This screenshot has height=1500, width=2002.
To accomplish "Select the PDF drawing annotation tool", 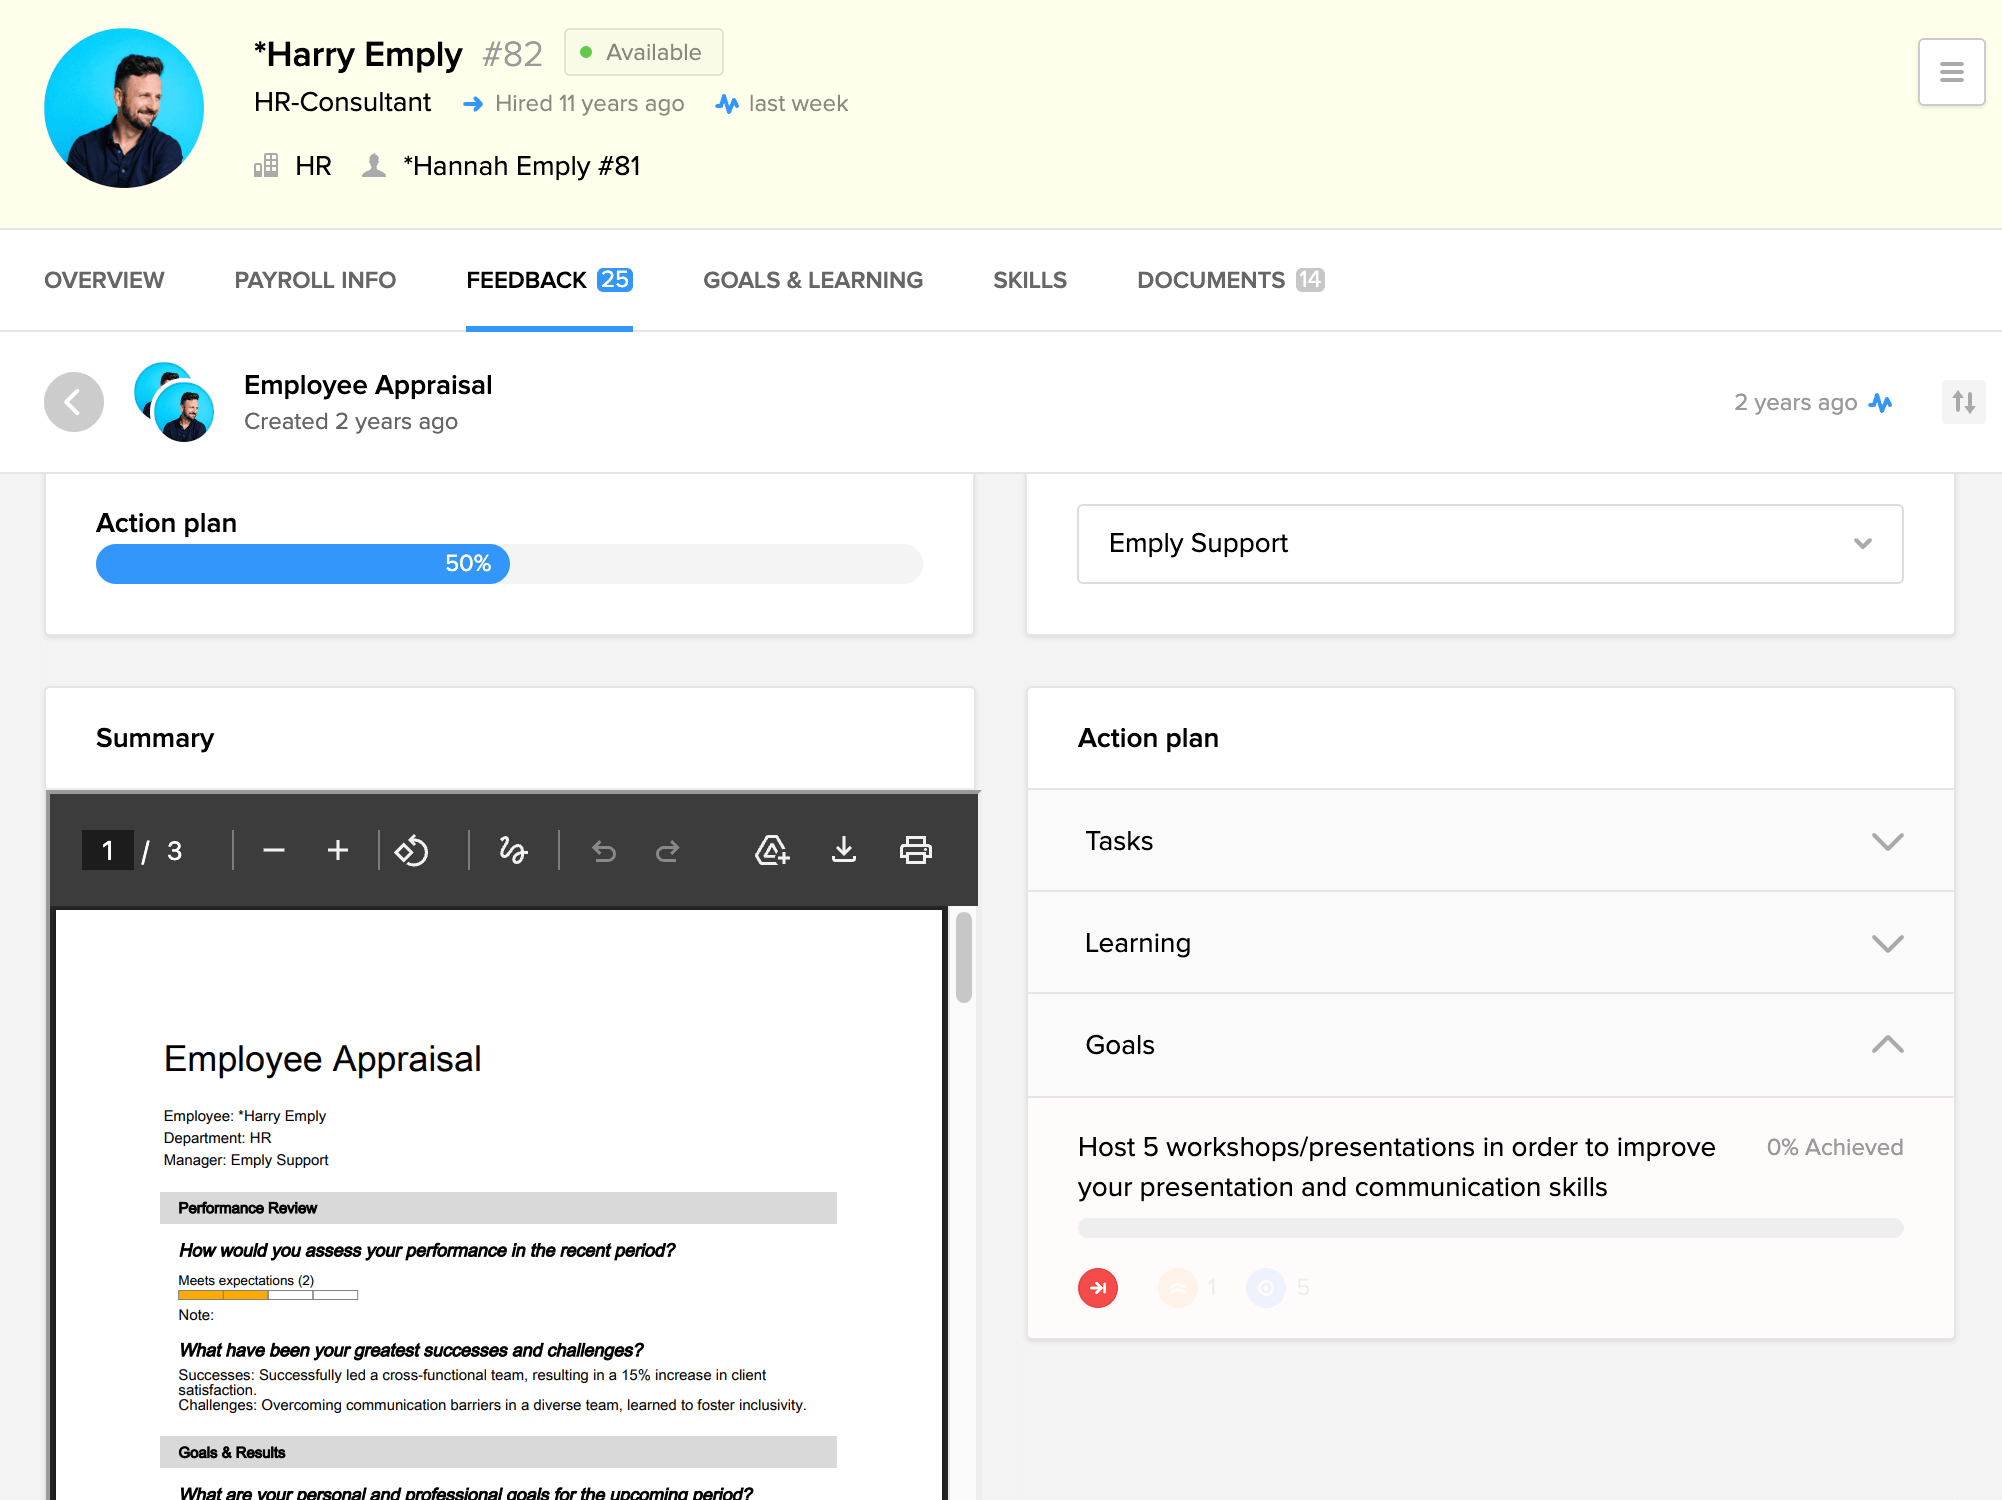I will coord(512,850).
